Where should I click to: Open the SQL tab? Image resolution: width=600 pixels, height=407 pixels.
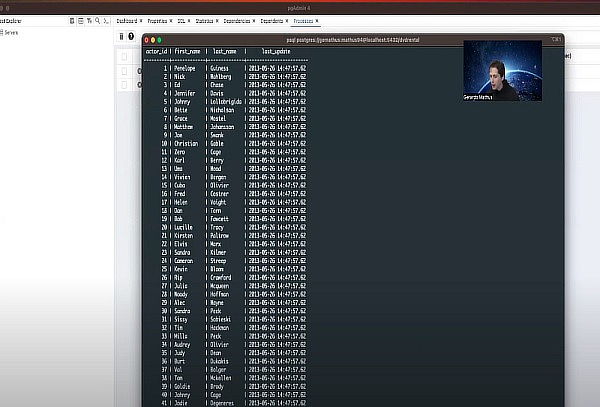coord(181,21)
